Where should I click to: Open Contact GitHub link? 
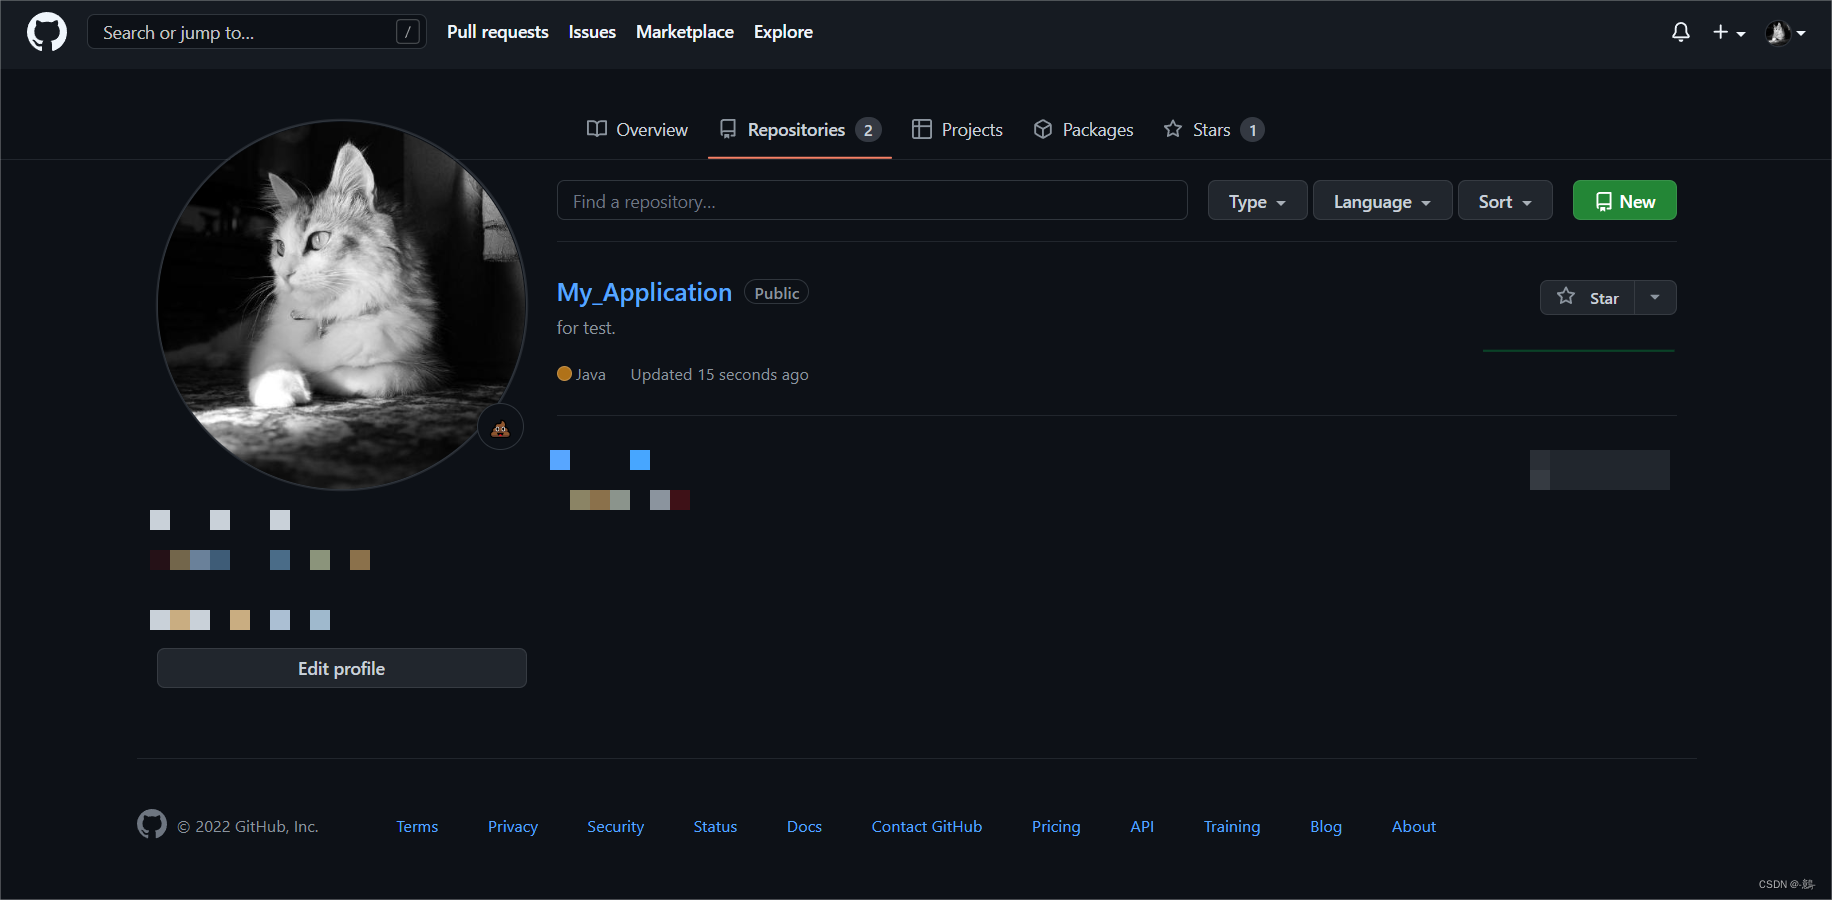(927, 827)
